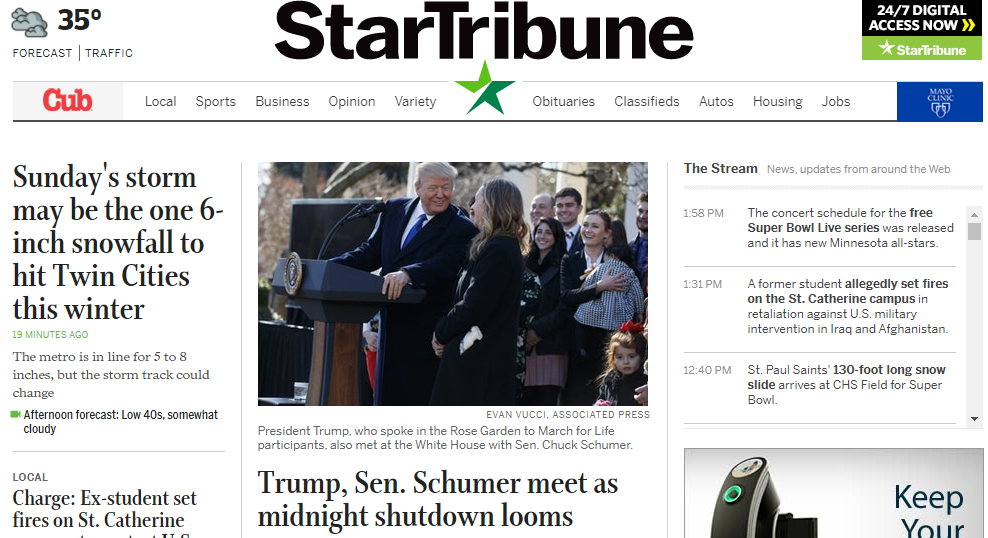Open the TRAFFIC link
988x538 pixels.
[x=109, y=53]
